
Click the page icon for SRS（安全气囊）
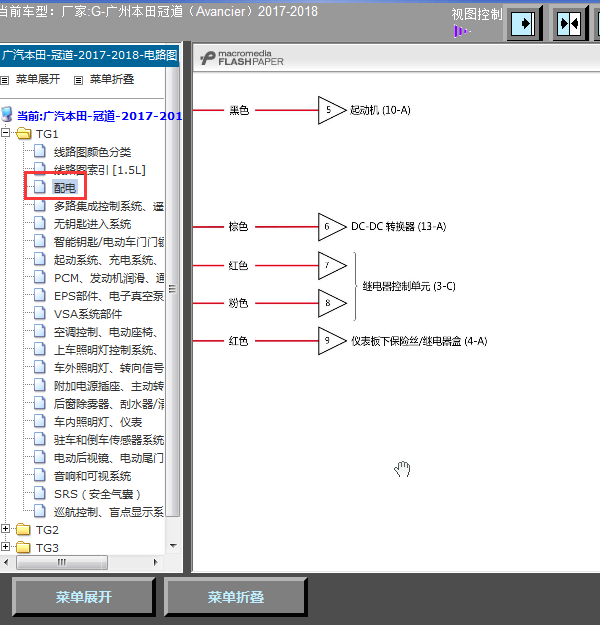40,493
